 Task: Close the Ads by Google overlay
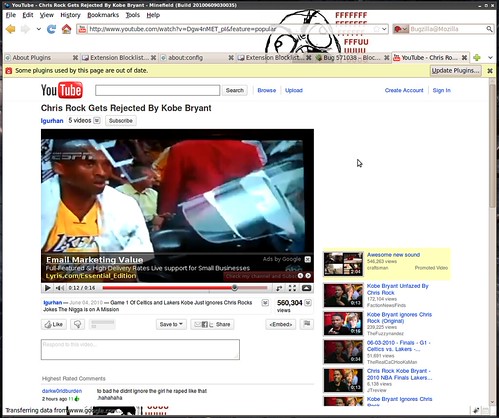308,259
